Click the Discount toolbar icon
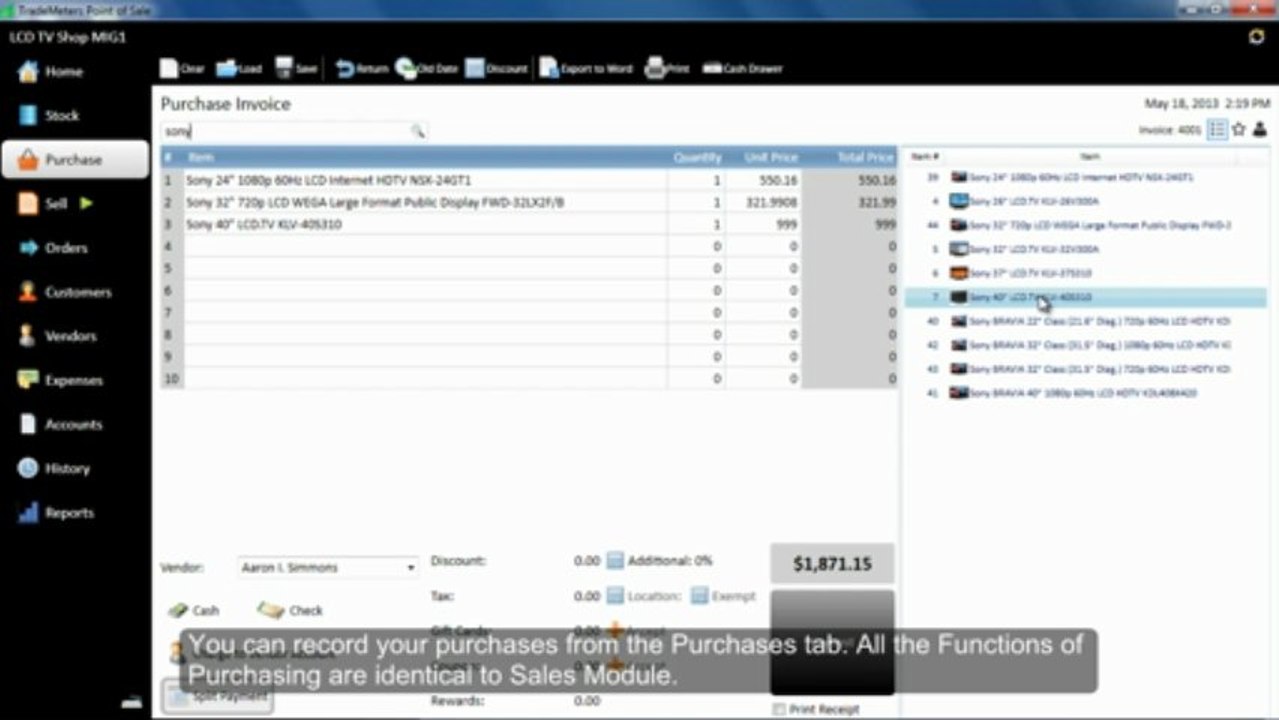 pyautogui.click(x=475, y=68)
